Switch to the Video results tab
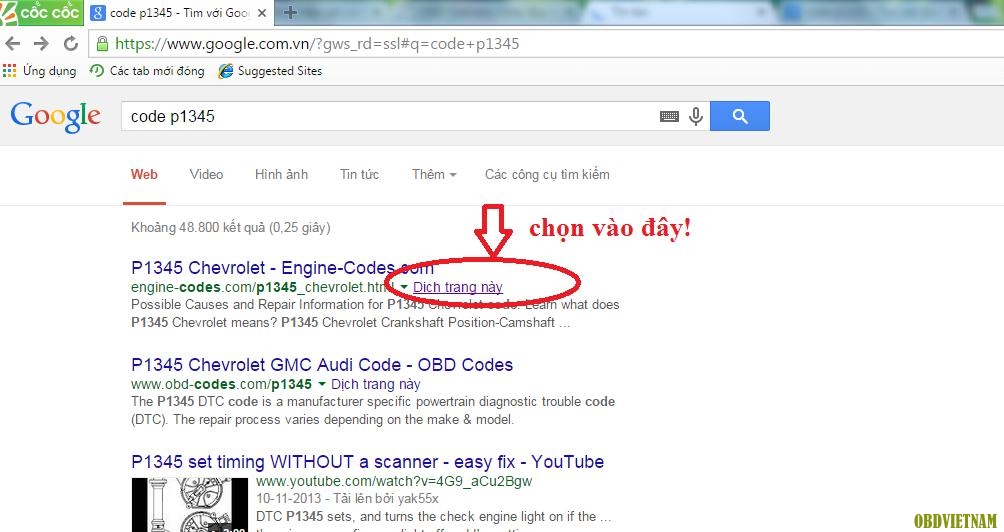Screen dimensions: 1004x532 pyautogui.click(x=206, y=174)
